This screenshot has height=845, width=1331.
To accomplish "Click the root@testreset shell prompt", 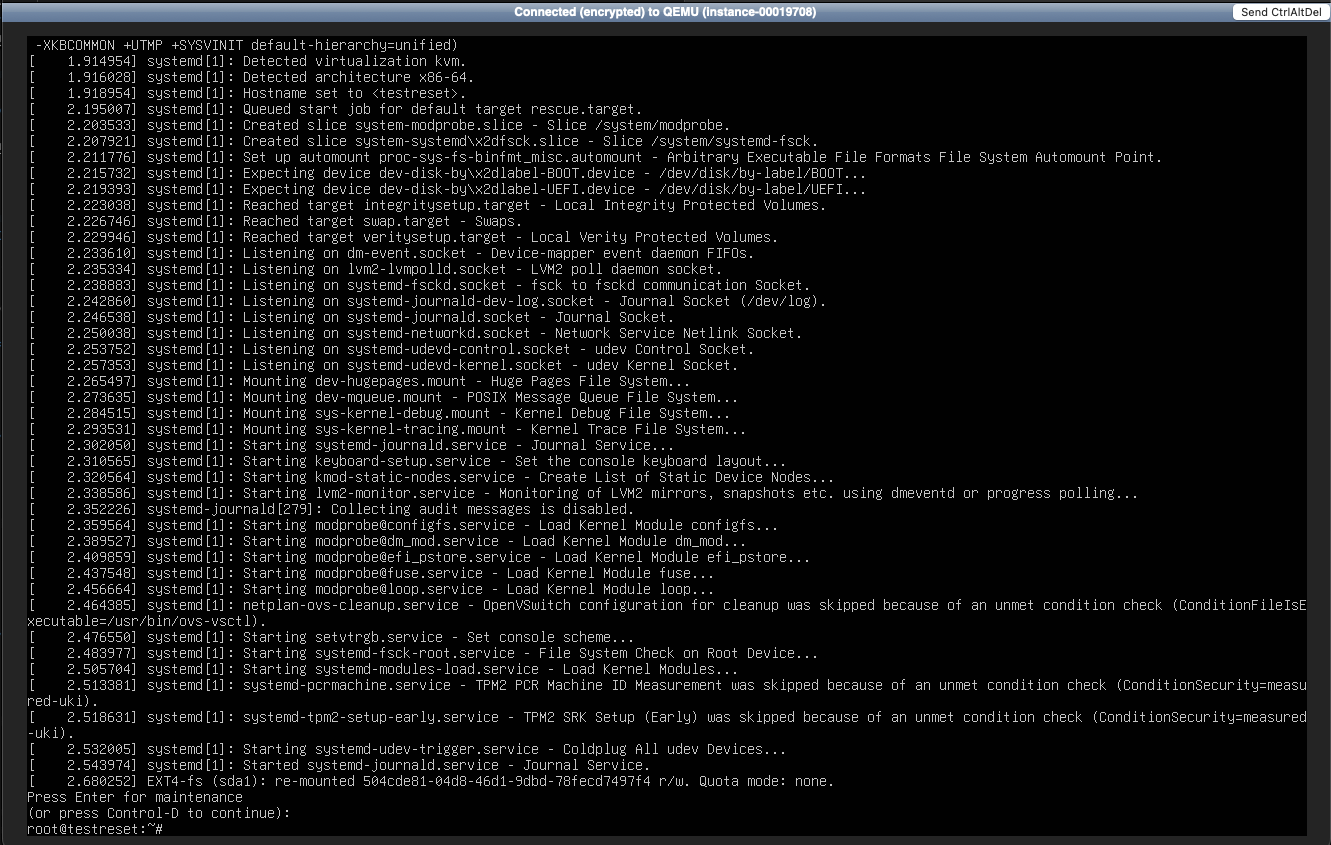I will (94, 829).
